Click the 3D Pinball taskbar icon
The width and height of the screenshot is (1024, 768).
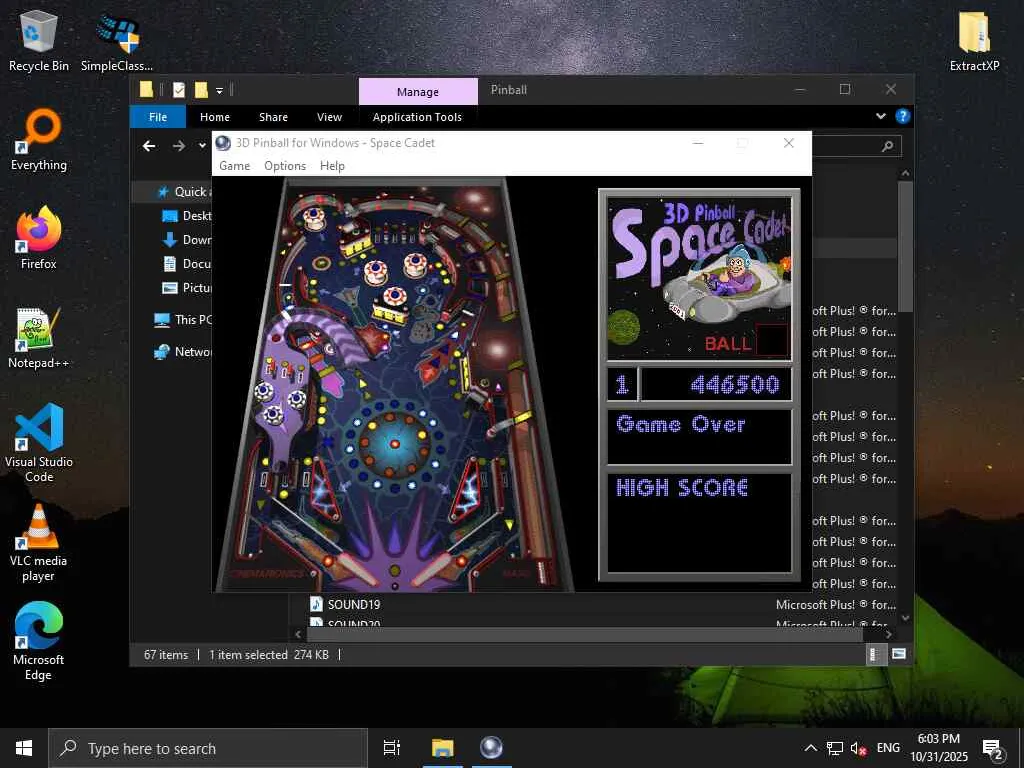tap(491, 748)
